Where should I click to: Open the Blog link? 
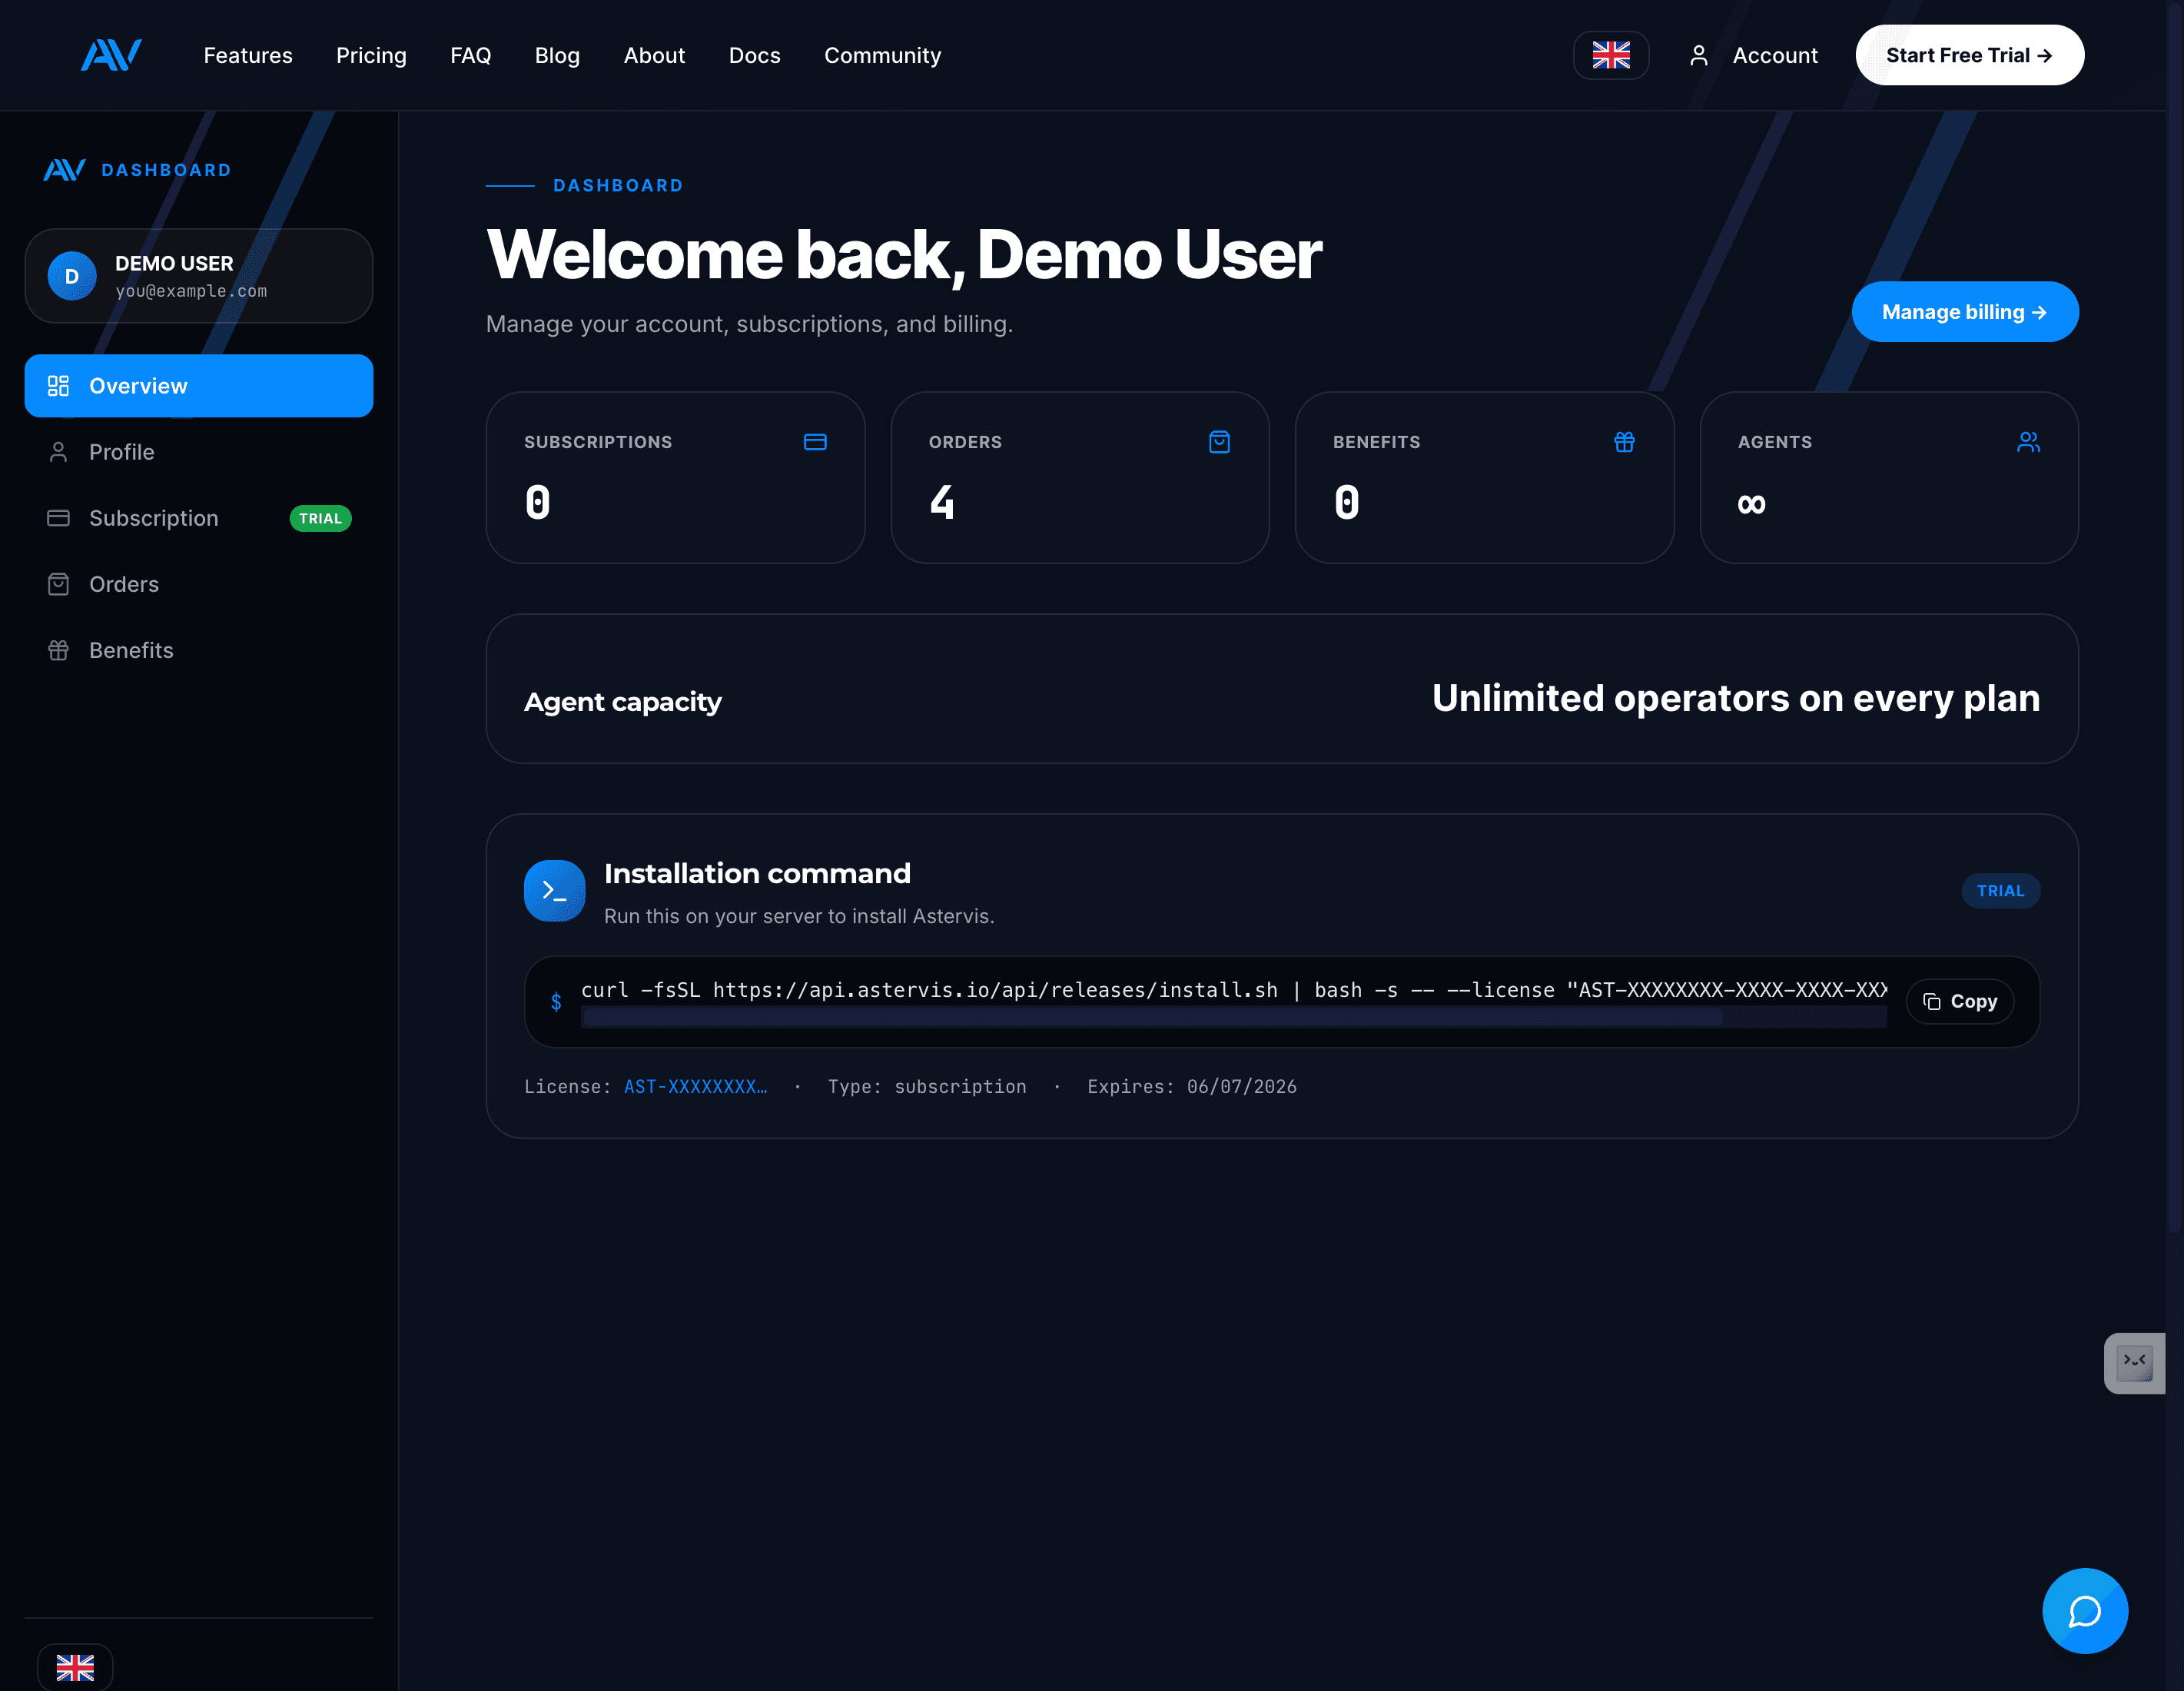click(557, 55)
